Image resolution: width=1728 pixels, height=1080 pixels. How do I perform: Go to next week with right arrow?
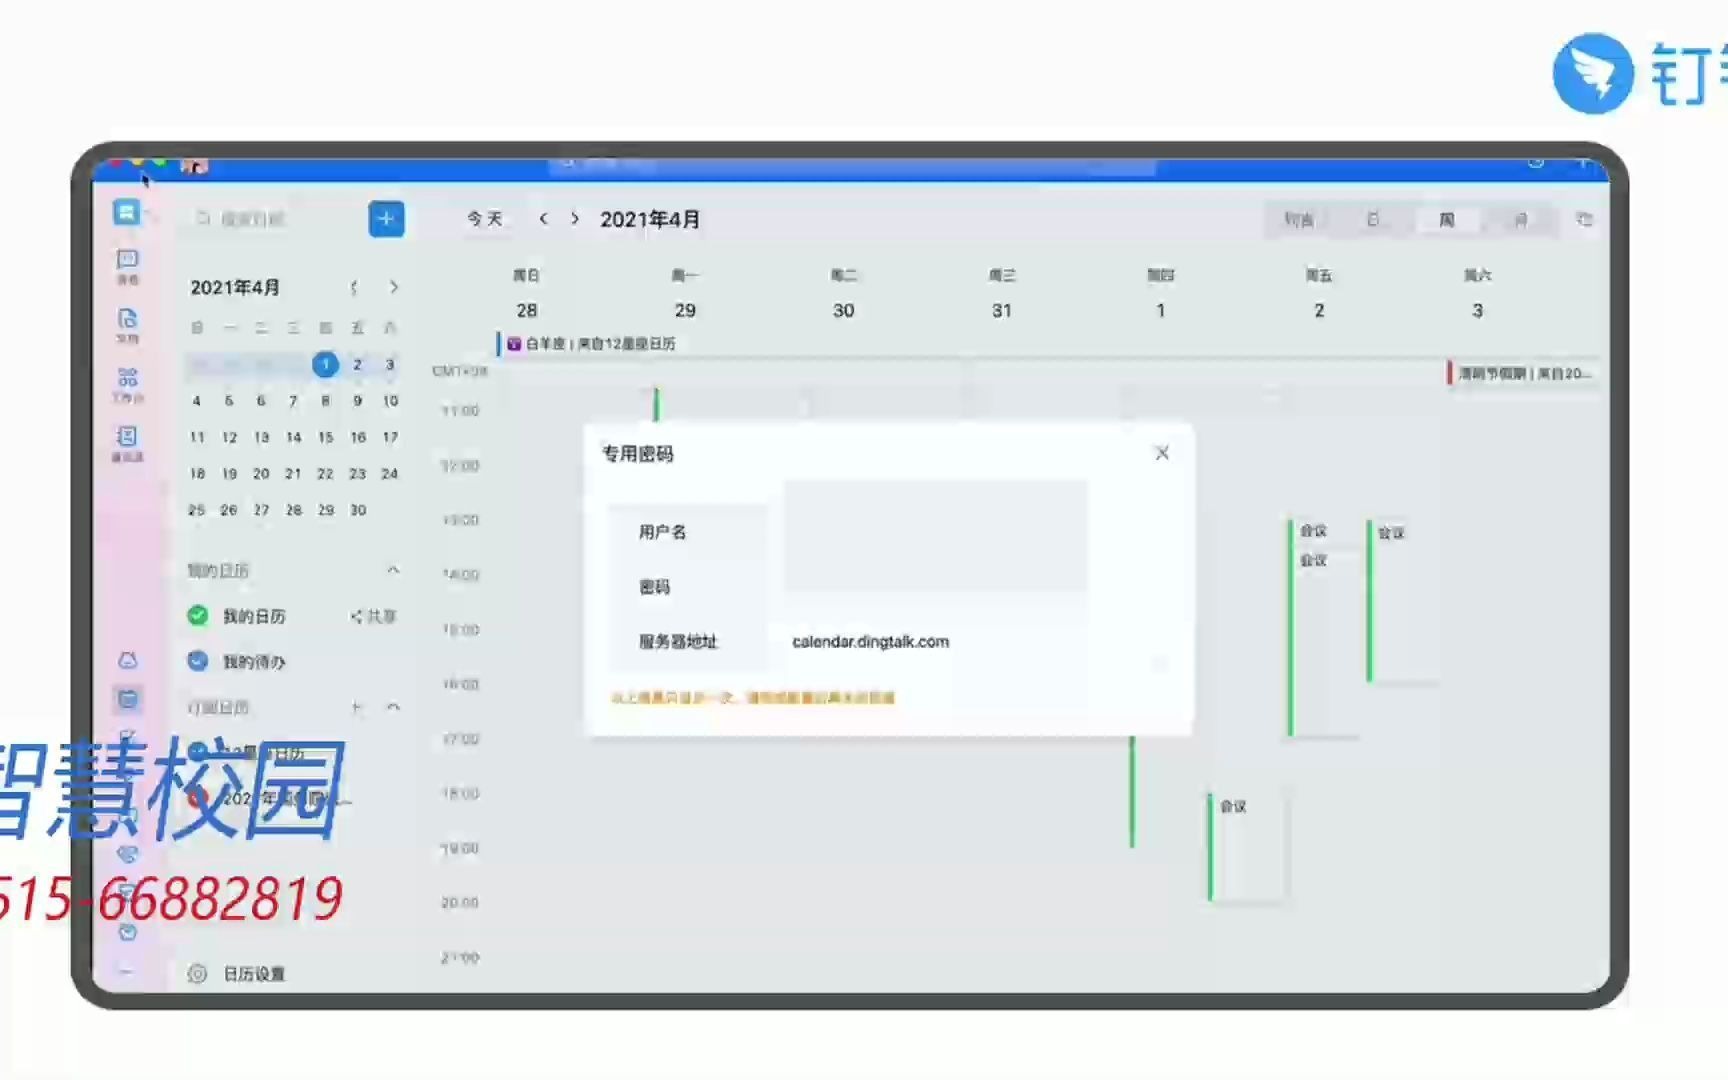[575, 219]
